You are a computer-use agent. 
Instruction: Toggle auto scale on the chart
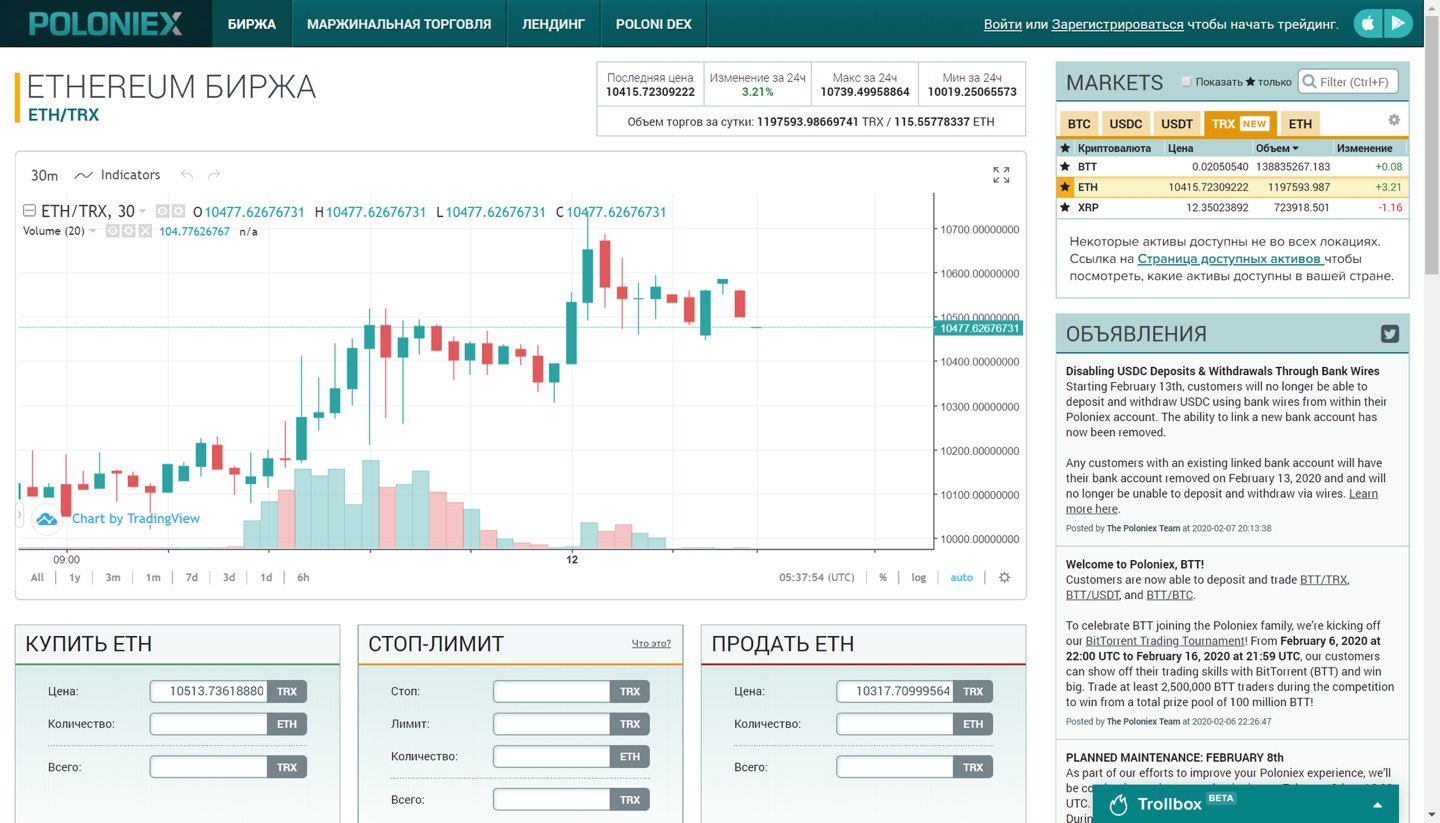961,577
